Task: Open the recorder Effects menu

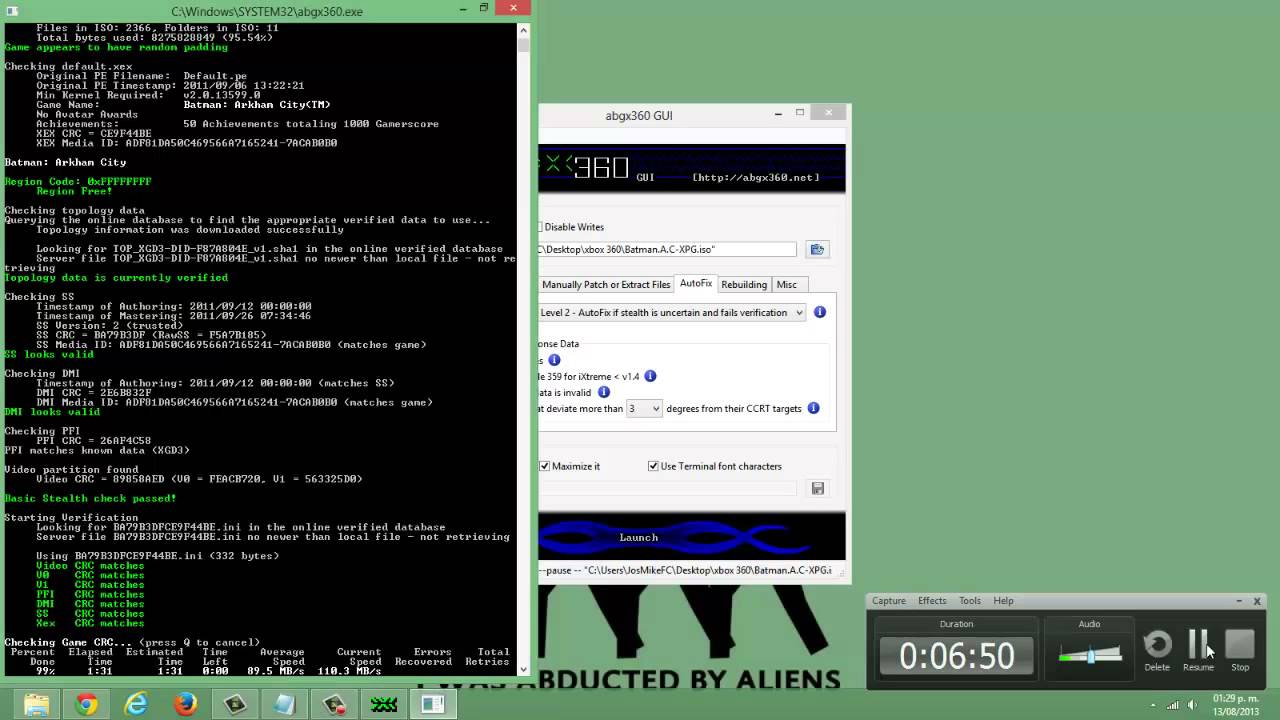Action: click(932, 601)
